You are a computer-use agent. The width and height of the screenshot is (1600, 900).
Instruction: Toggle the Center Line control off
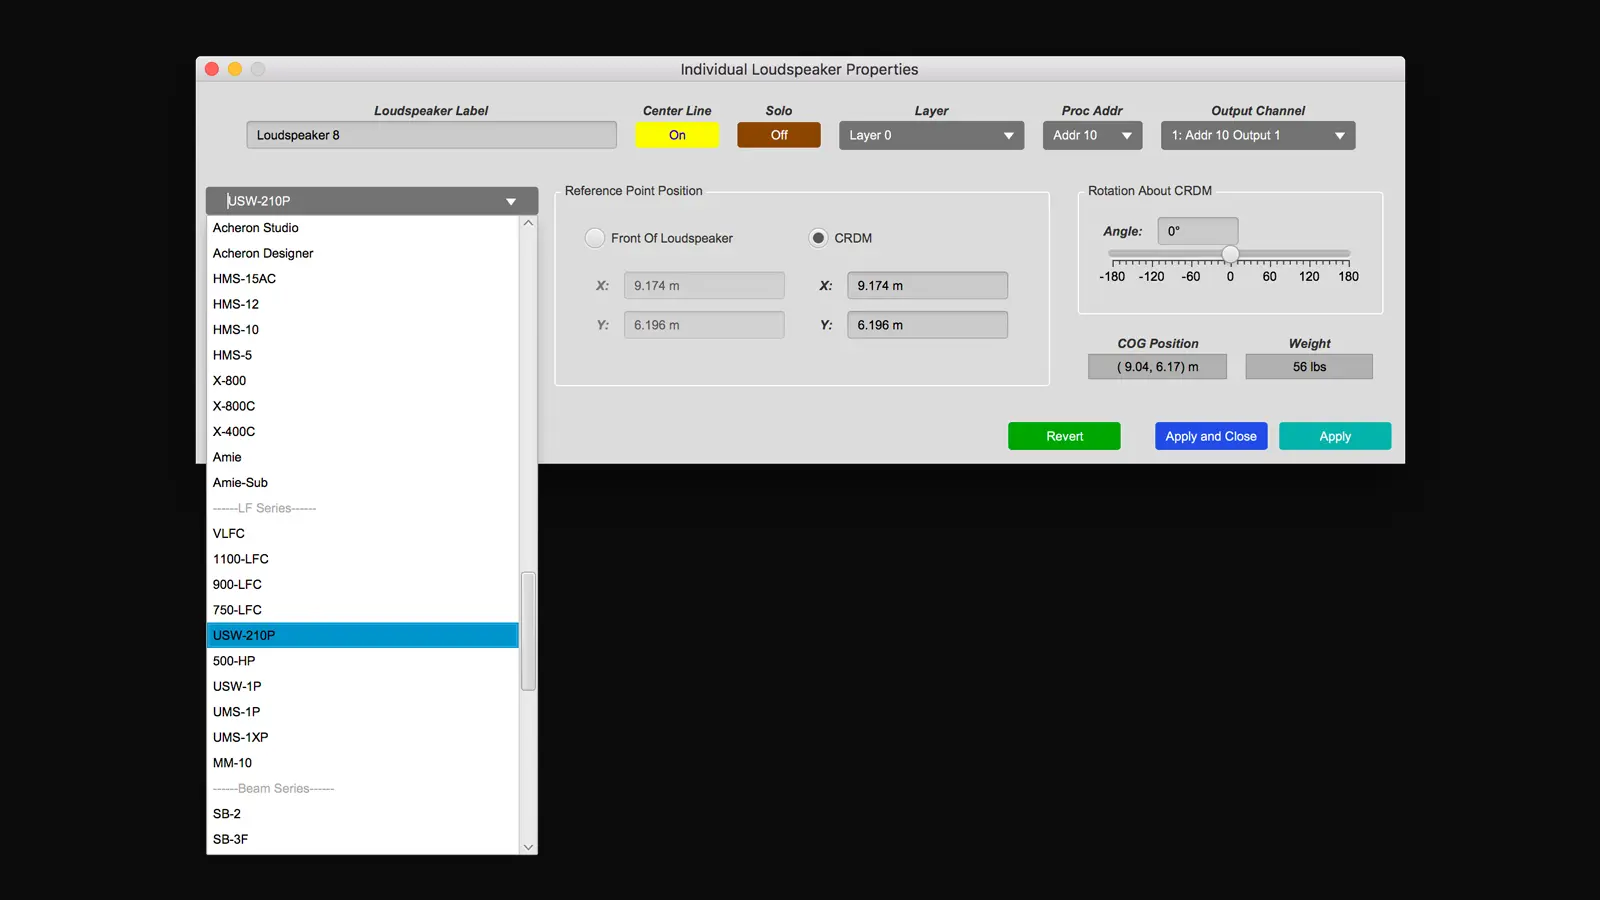pos(677,134)
